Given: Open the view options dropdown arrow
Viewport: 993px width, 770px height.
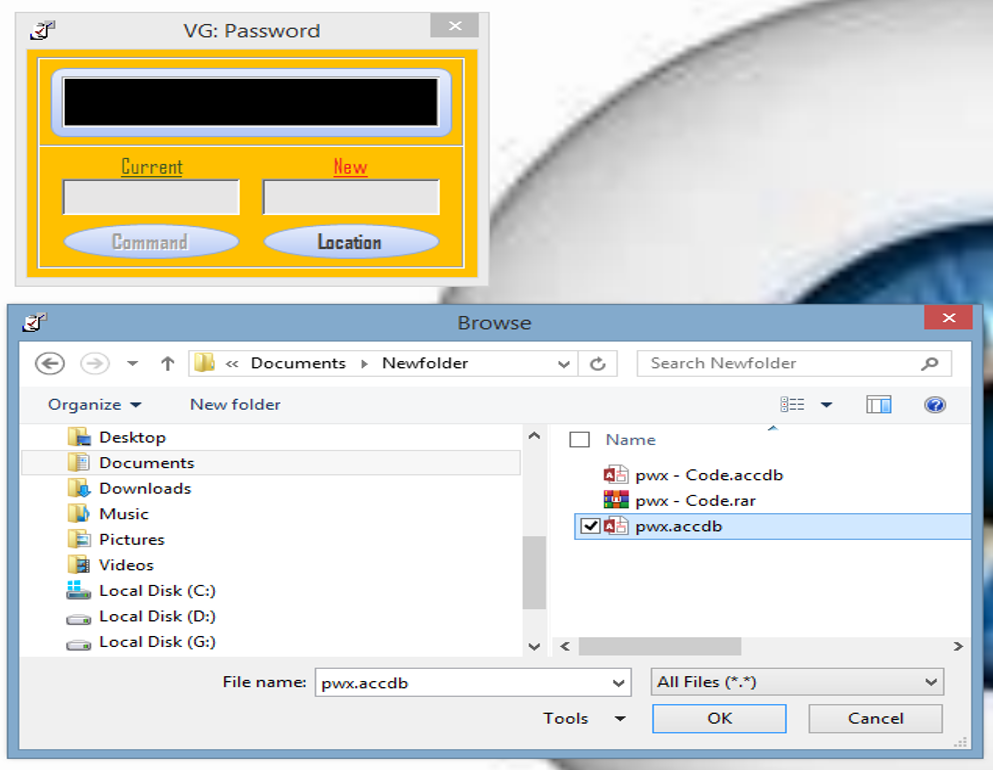Looking at the screenshot, I should [x=826, y=405].
